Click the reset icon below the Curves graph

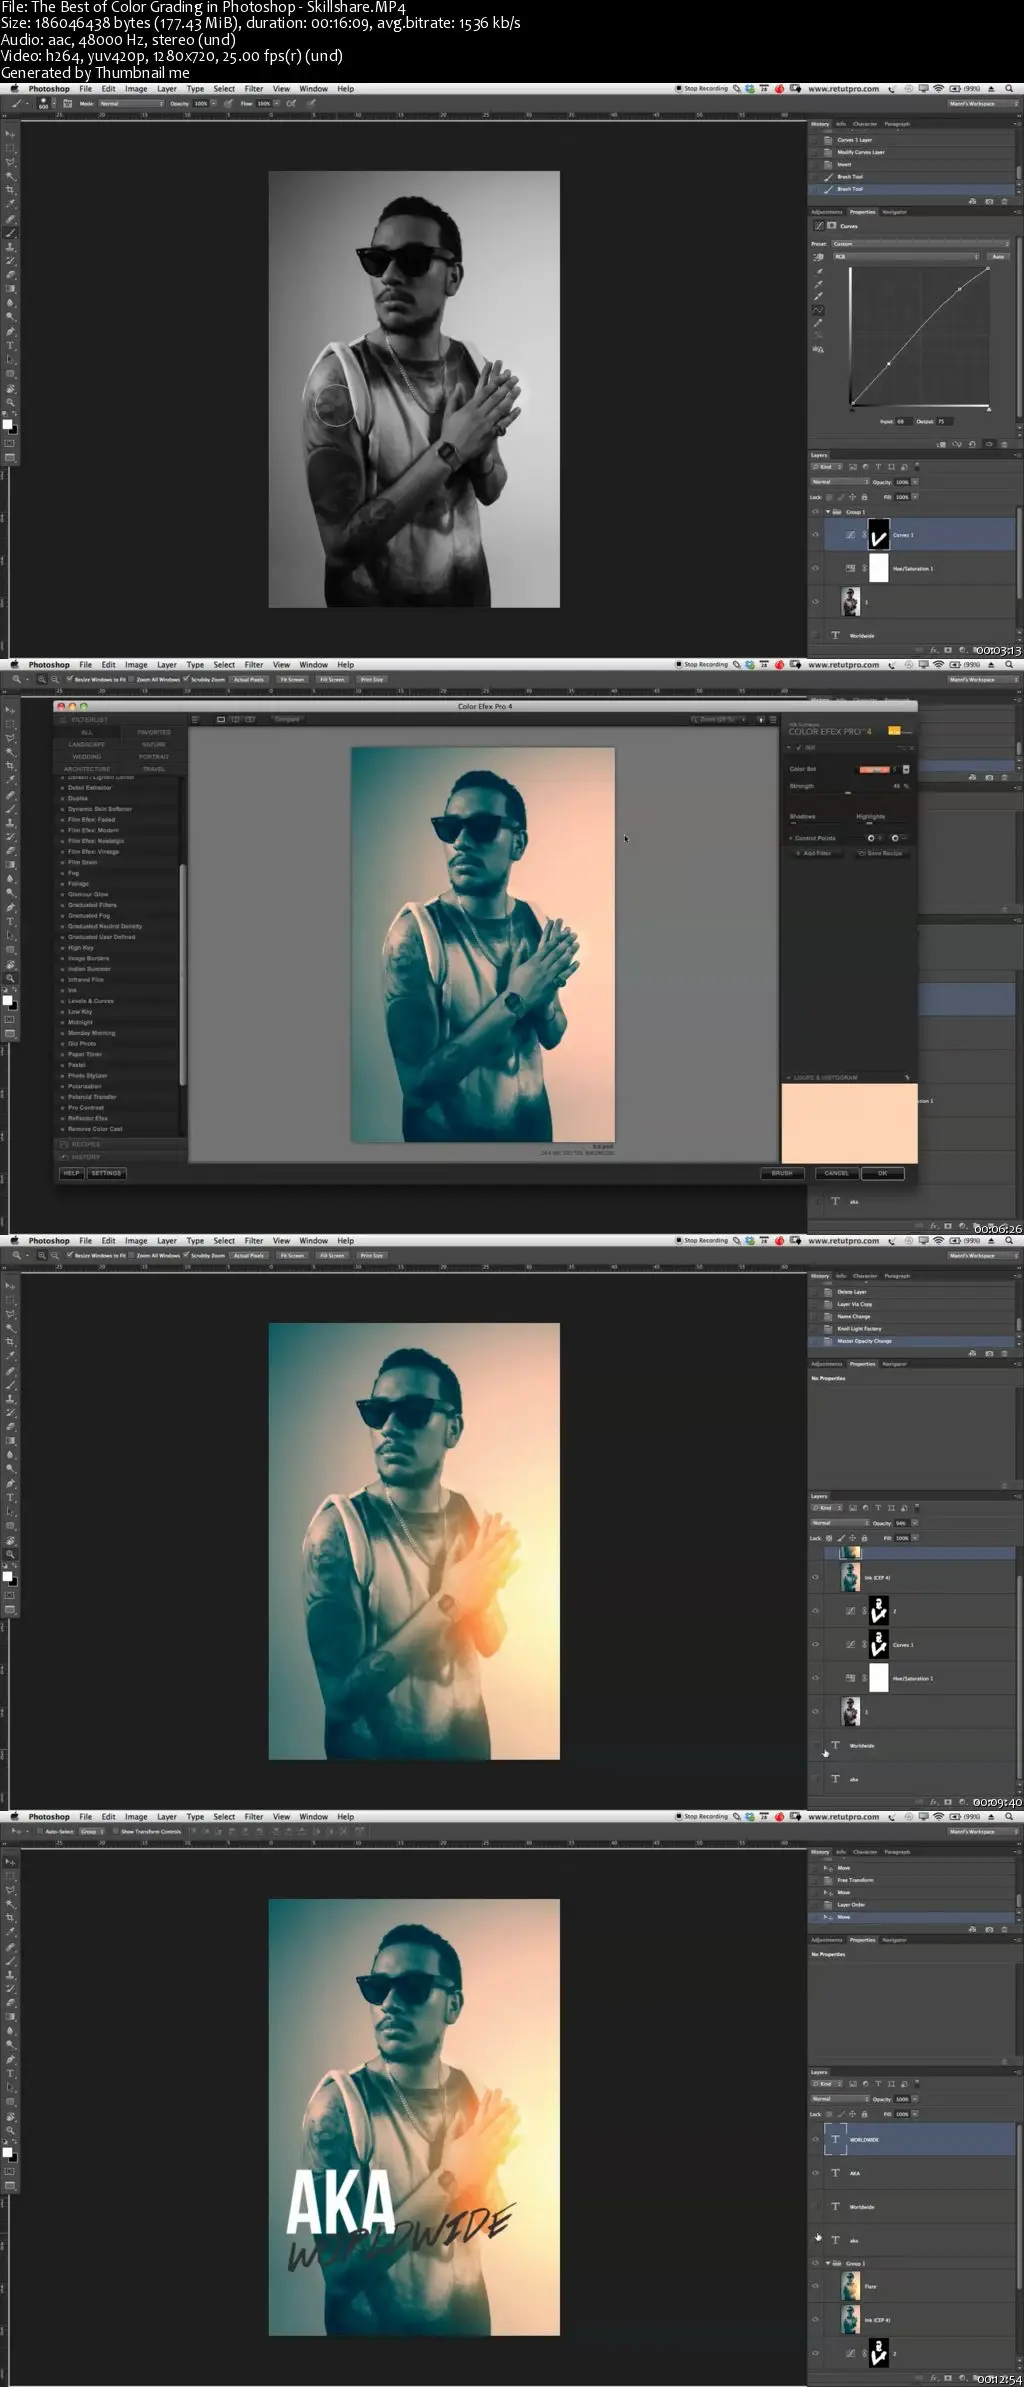[x=973, y=444]
